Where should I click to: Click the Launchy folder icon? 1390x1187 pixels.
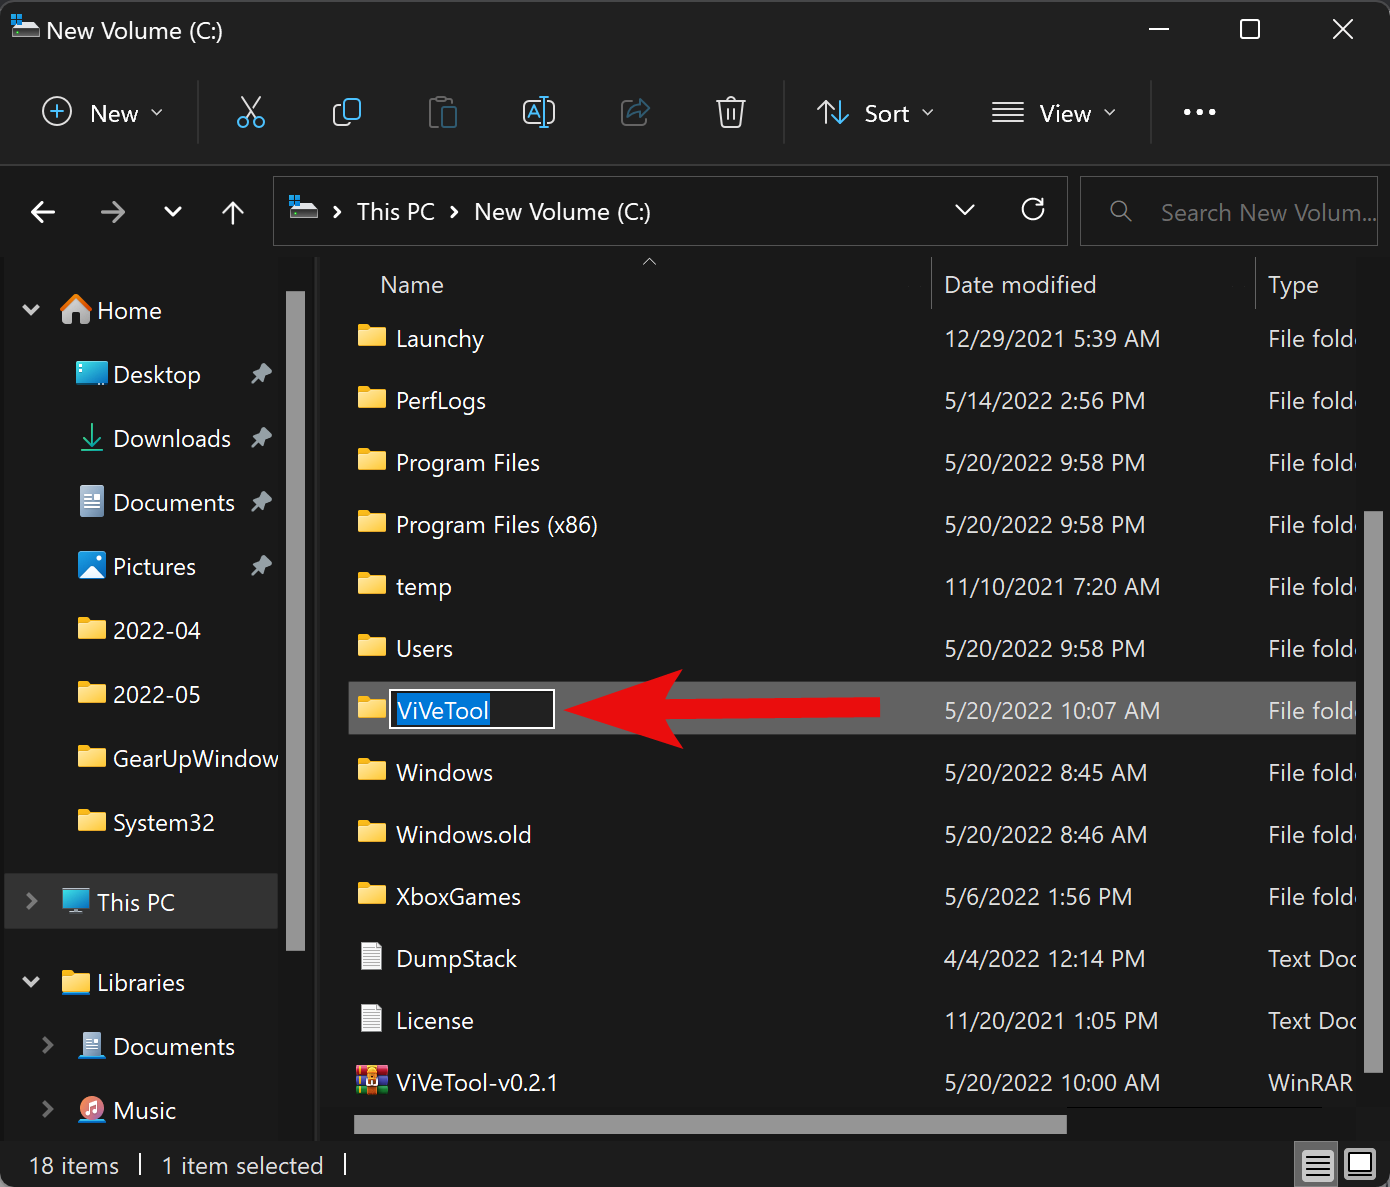(372, 336)
